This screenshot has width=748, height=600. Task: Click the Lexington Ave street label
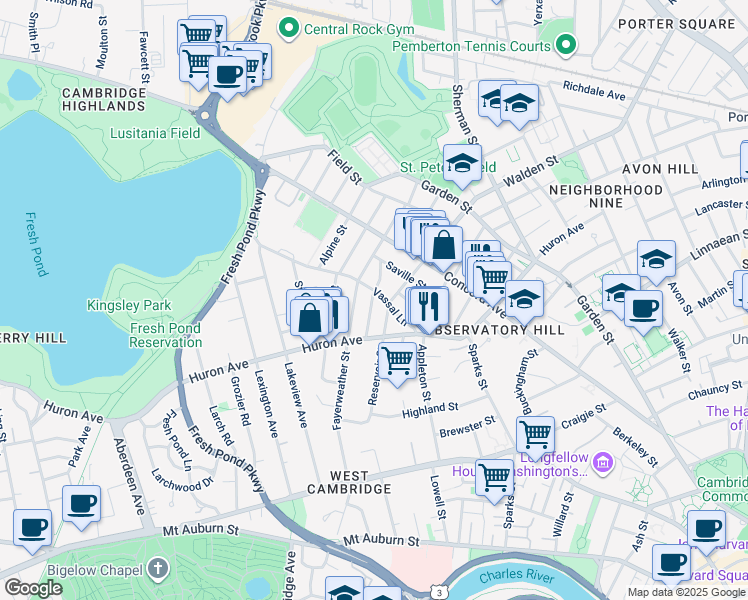[x=266, y=404]
